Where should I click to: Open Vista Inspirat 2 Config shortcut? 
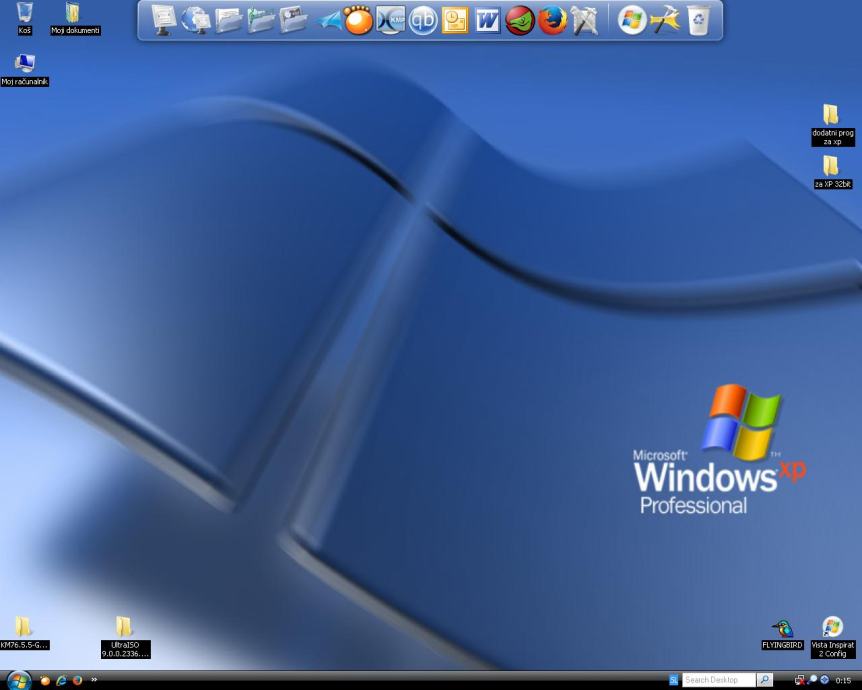(x=833, y=637)
